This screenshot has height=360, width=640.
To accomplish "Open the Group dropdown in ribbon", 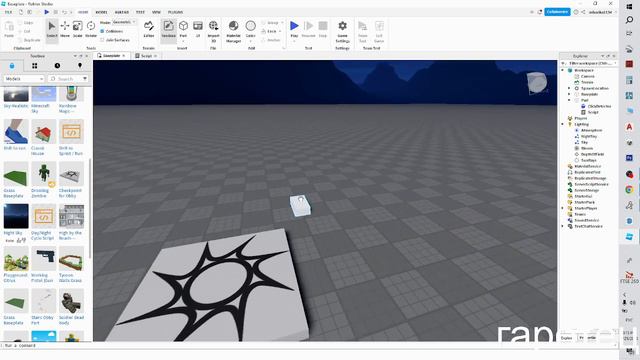I will (272, 23).
